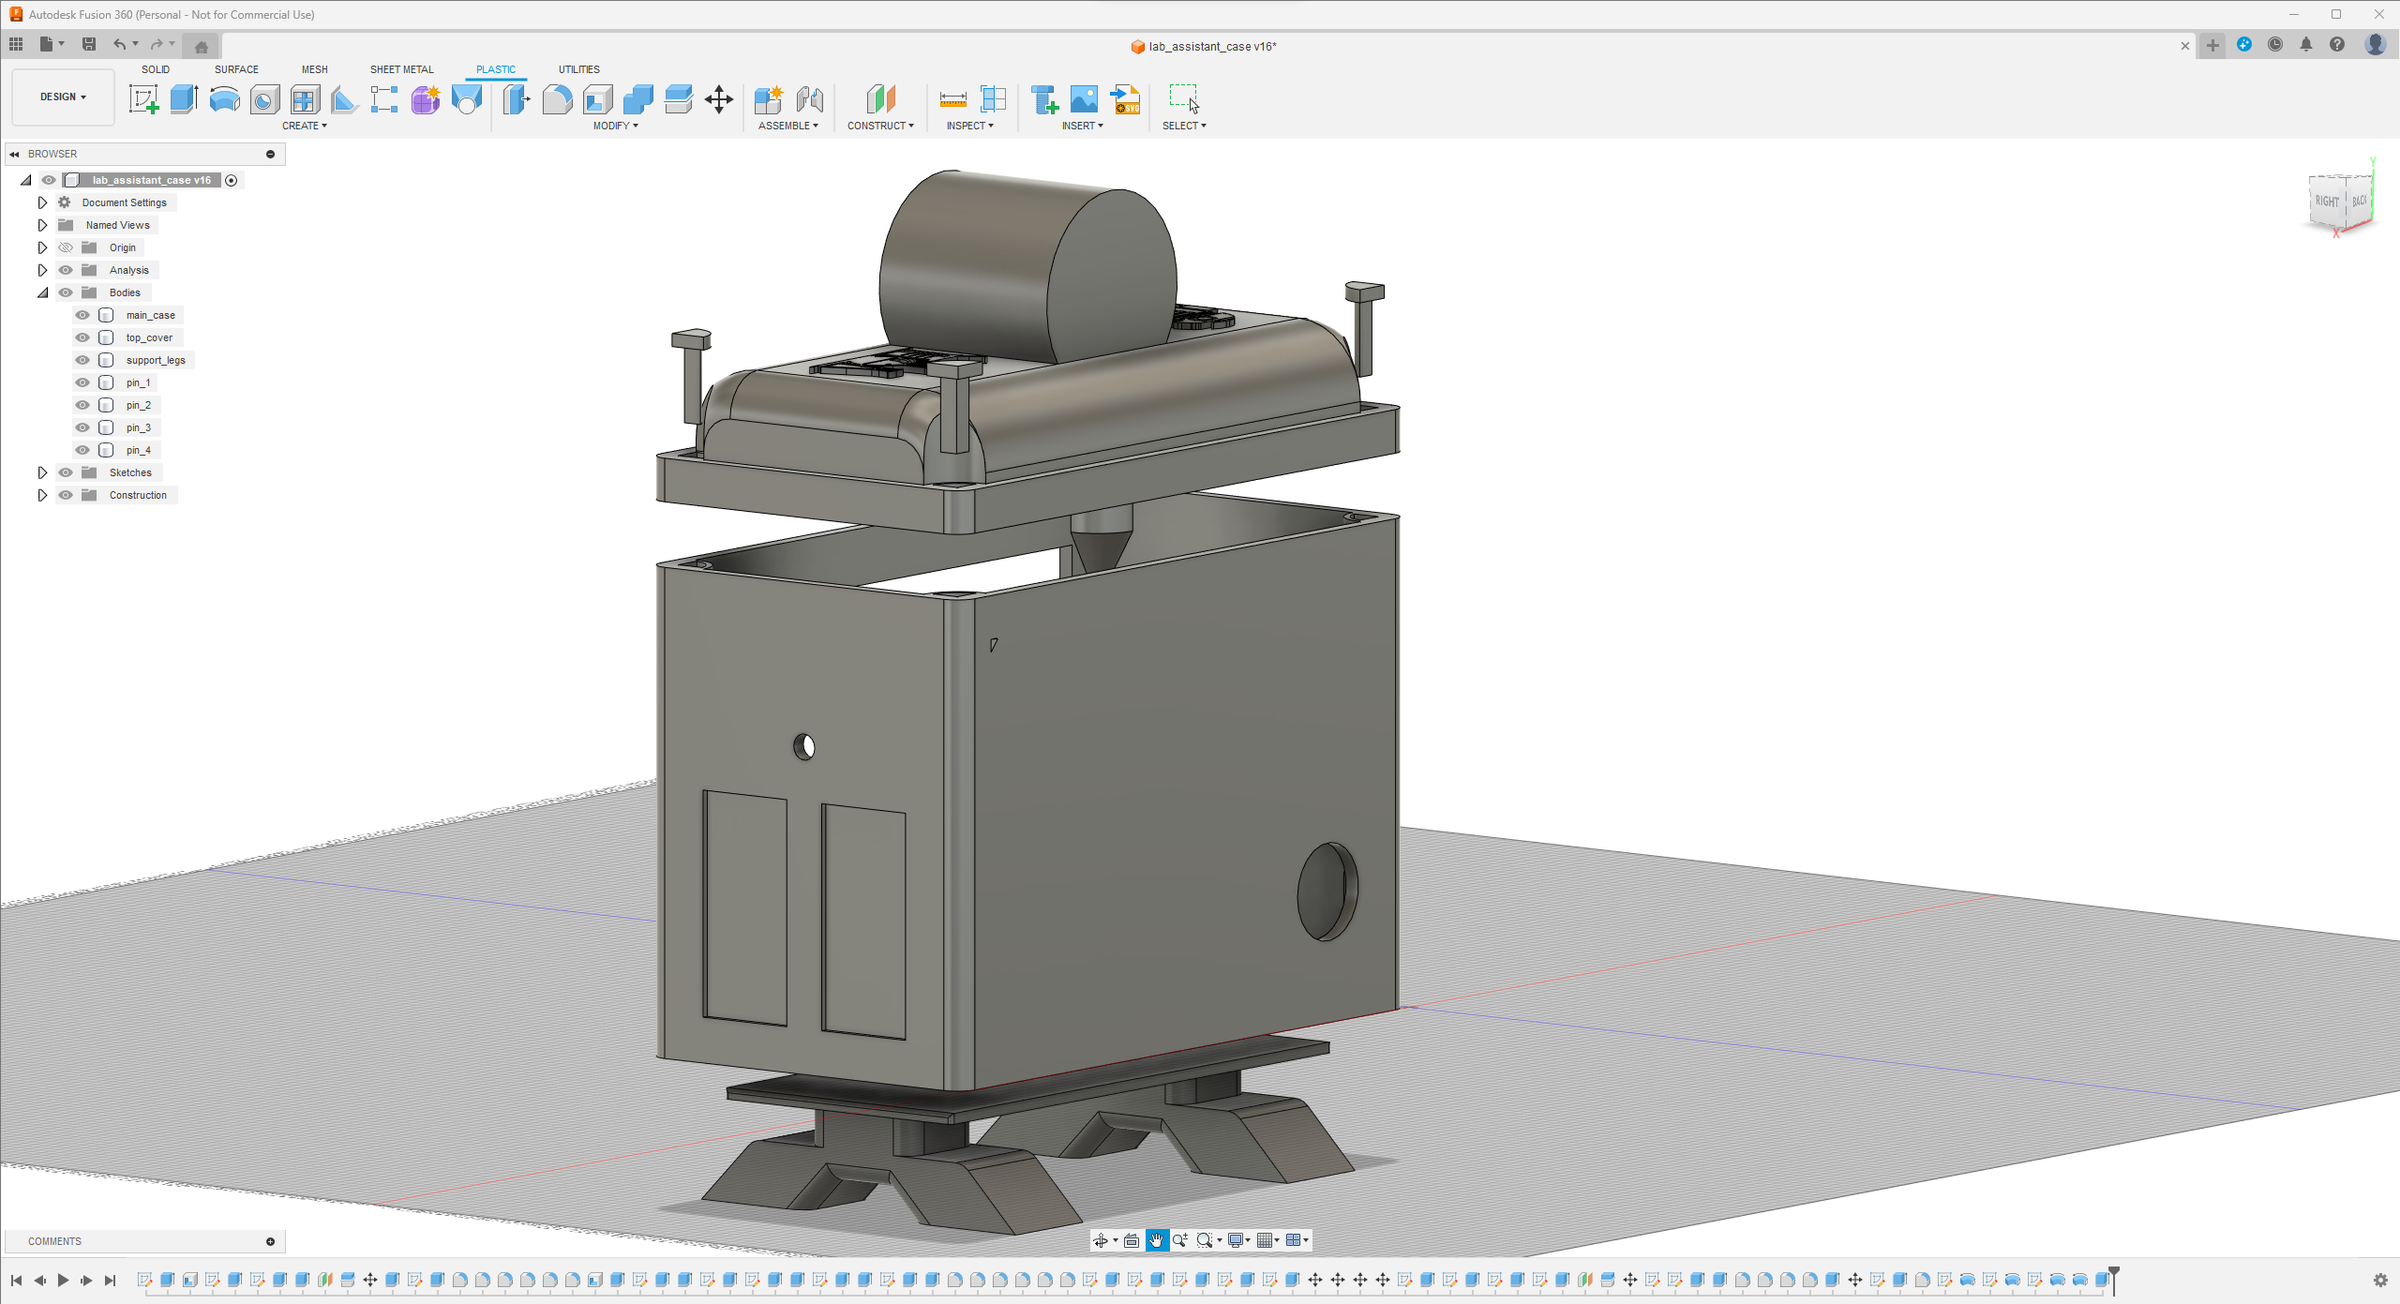Open the DESIGN workspace dropdown

(x=62, y=96)
